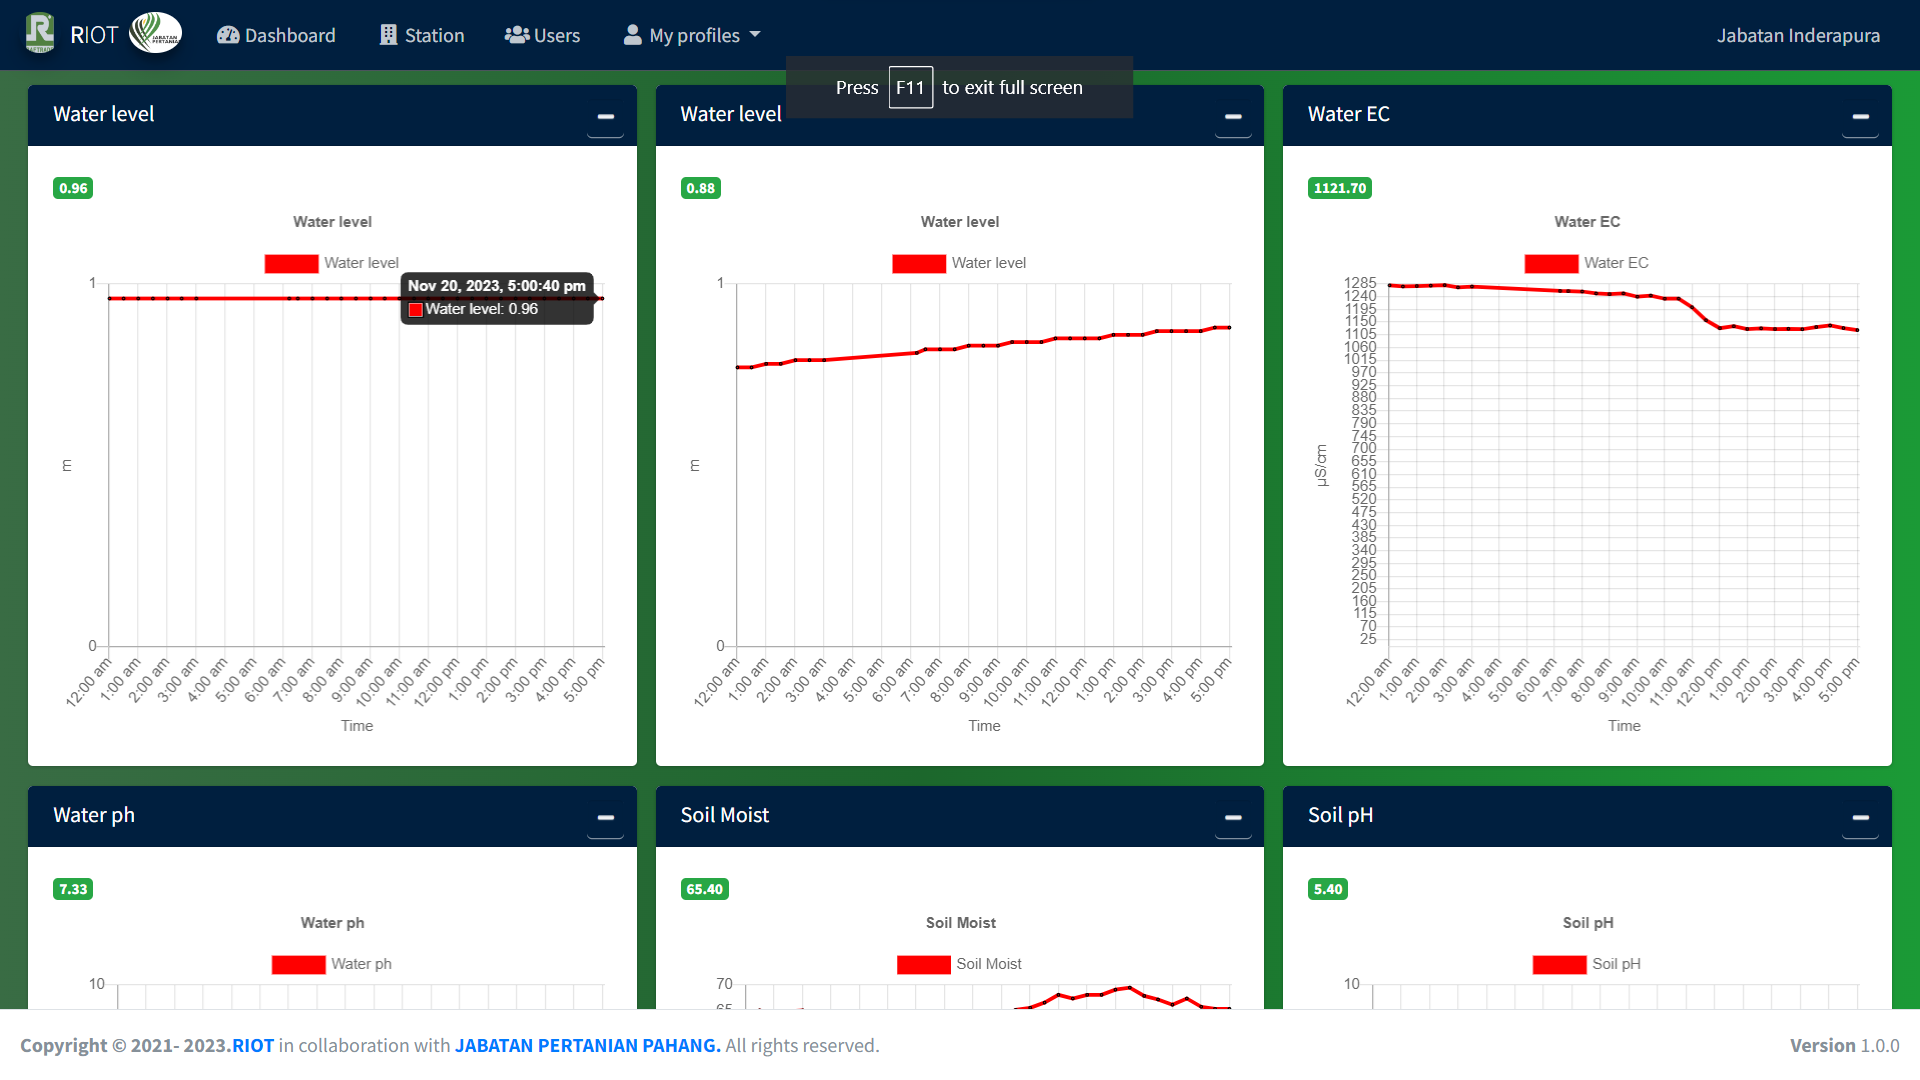Collapse the Water EC card
This screenshot has width=1920, height=1080.
1860,117
